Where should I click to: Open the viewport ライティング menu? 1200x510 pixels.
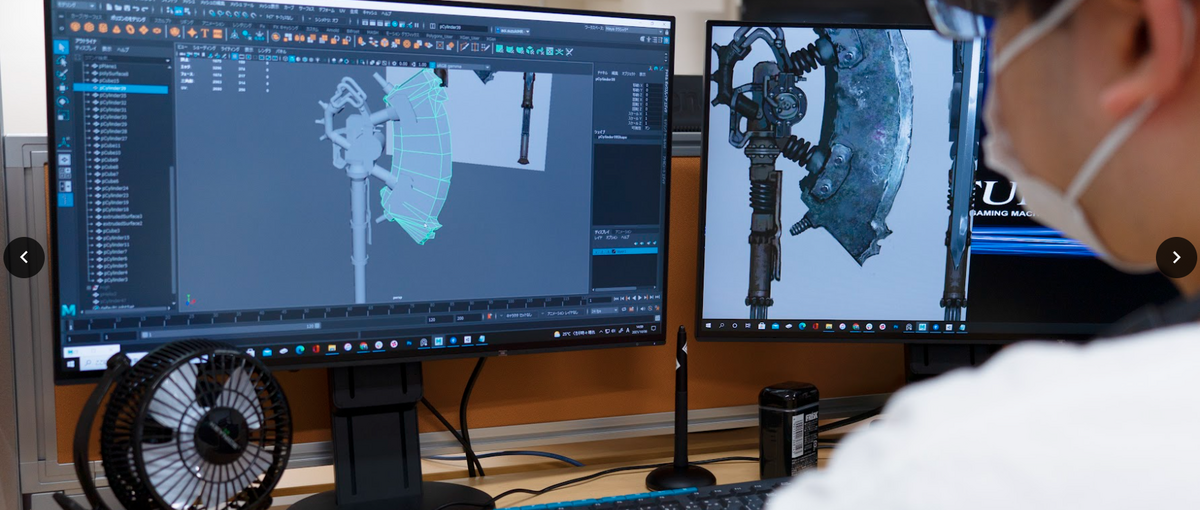click(230, 48)
